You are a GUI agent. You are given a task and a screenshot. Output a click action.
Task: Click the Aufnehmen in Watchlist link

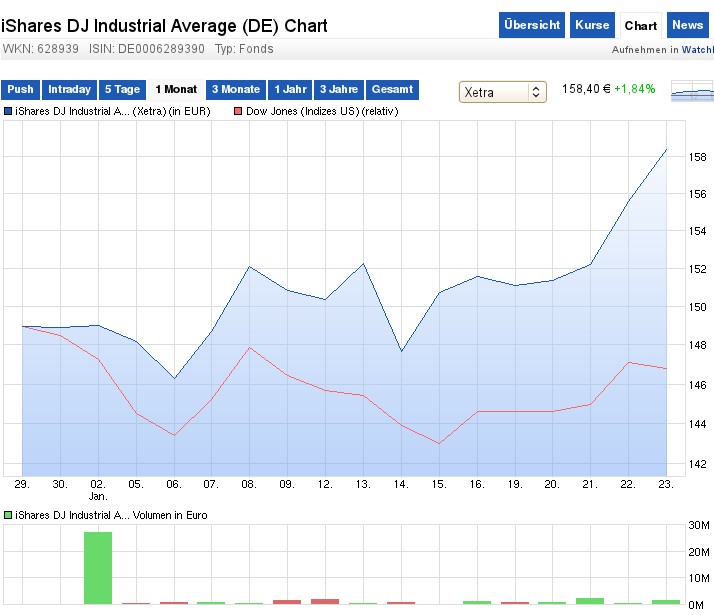(662, 49)
